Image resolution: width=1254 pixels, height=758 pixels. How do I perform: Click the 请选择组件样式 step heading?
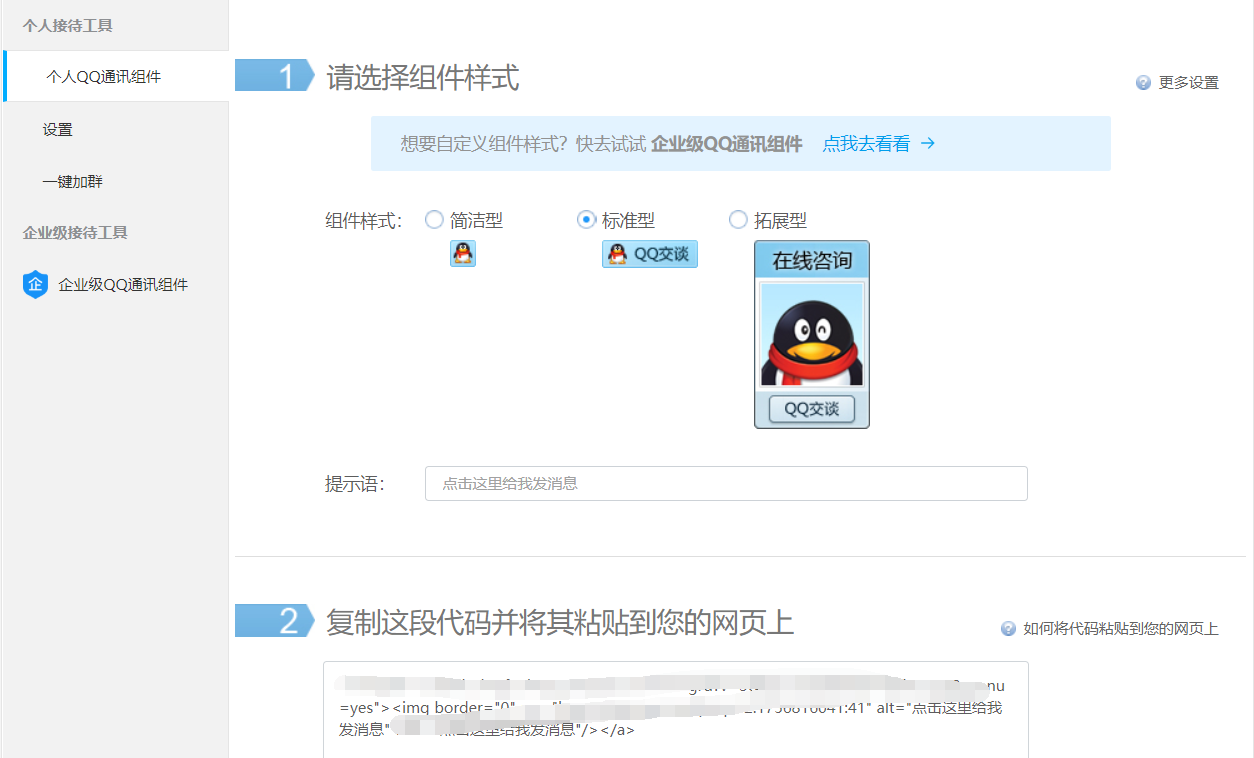pos(423,77)
